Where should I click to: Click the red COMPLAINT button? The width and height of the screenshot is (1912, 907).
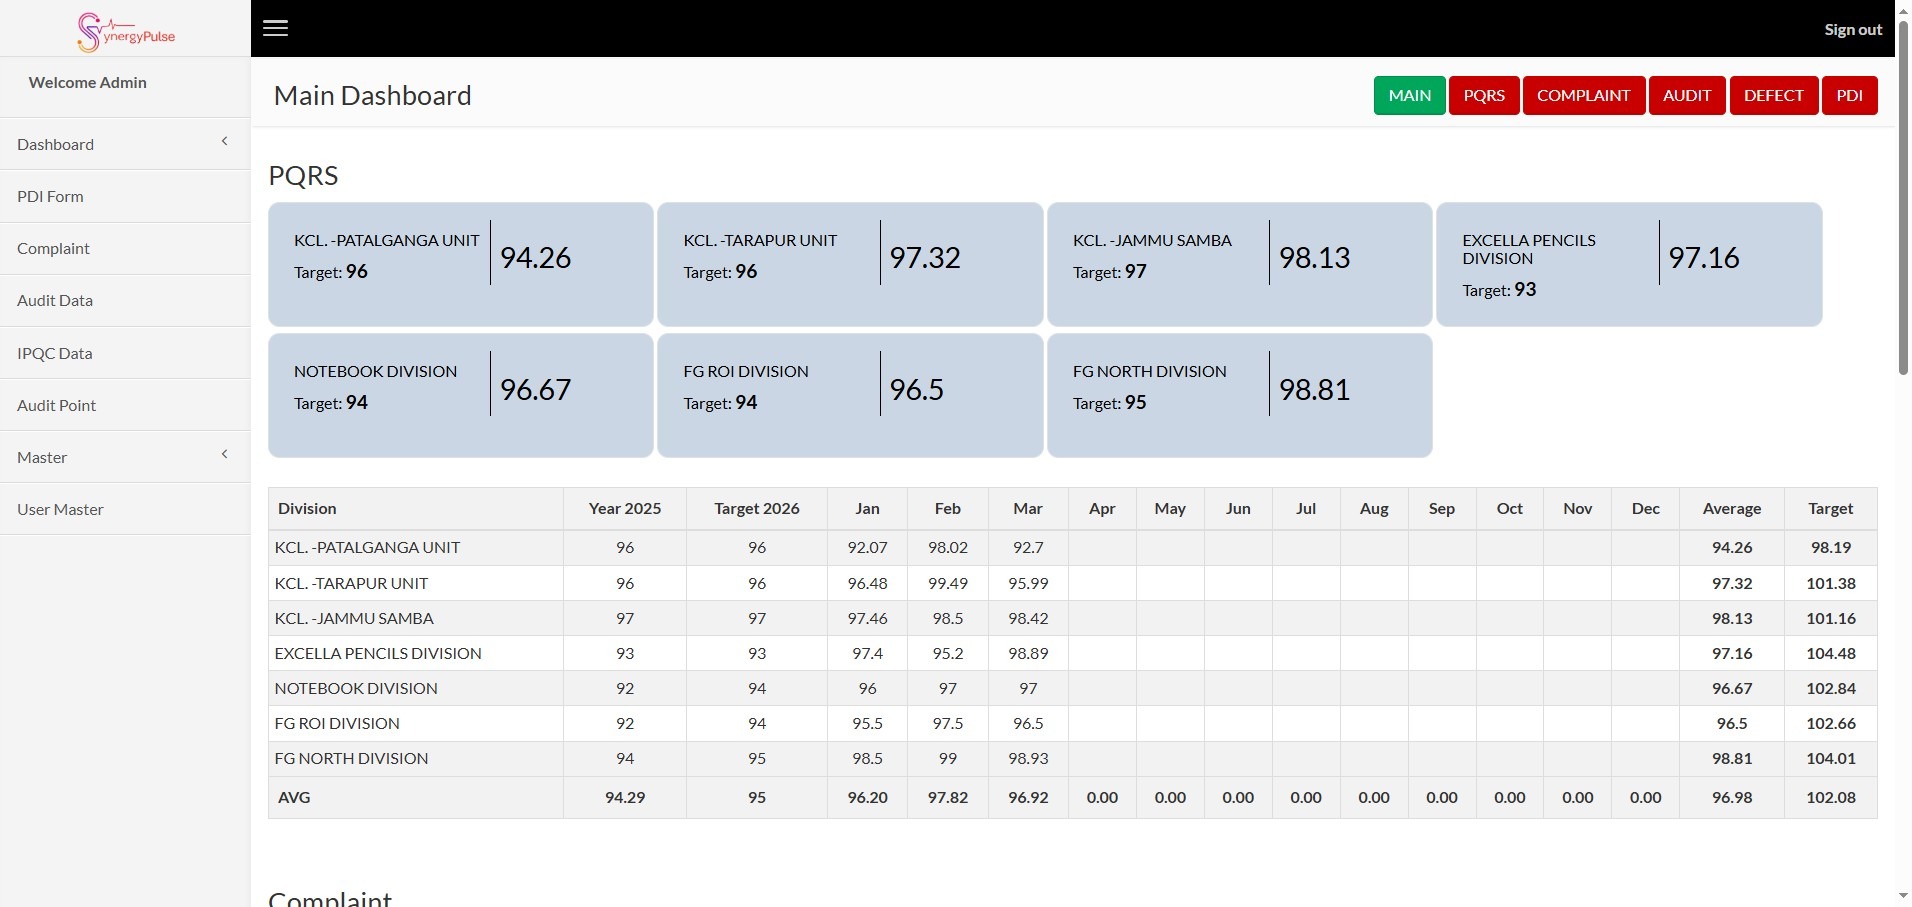[1583, 95]
